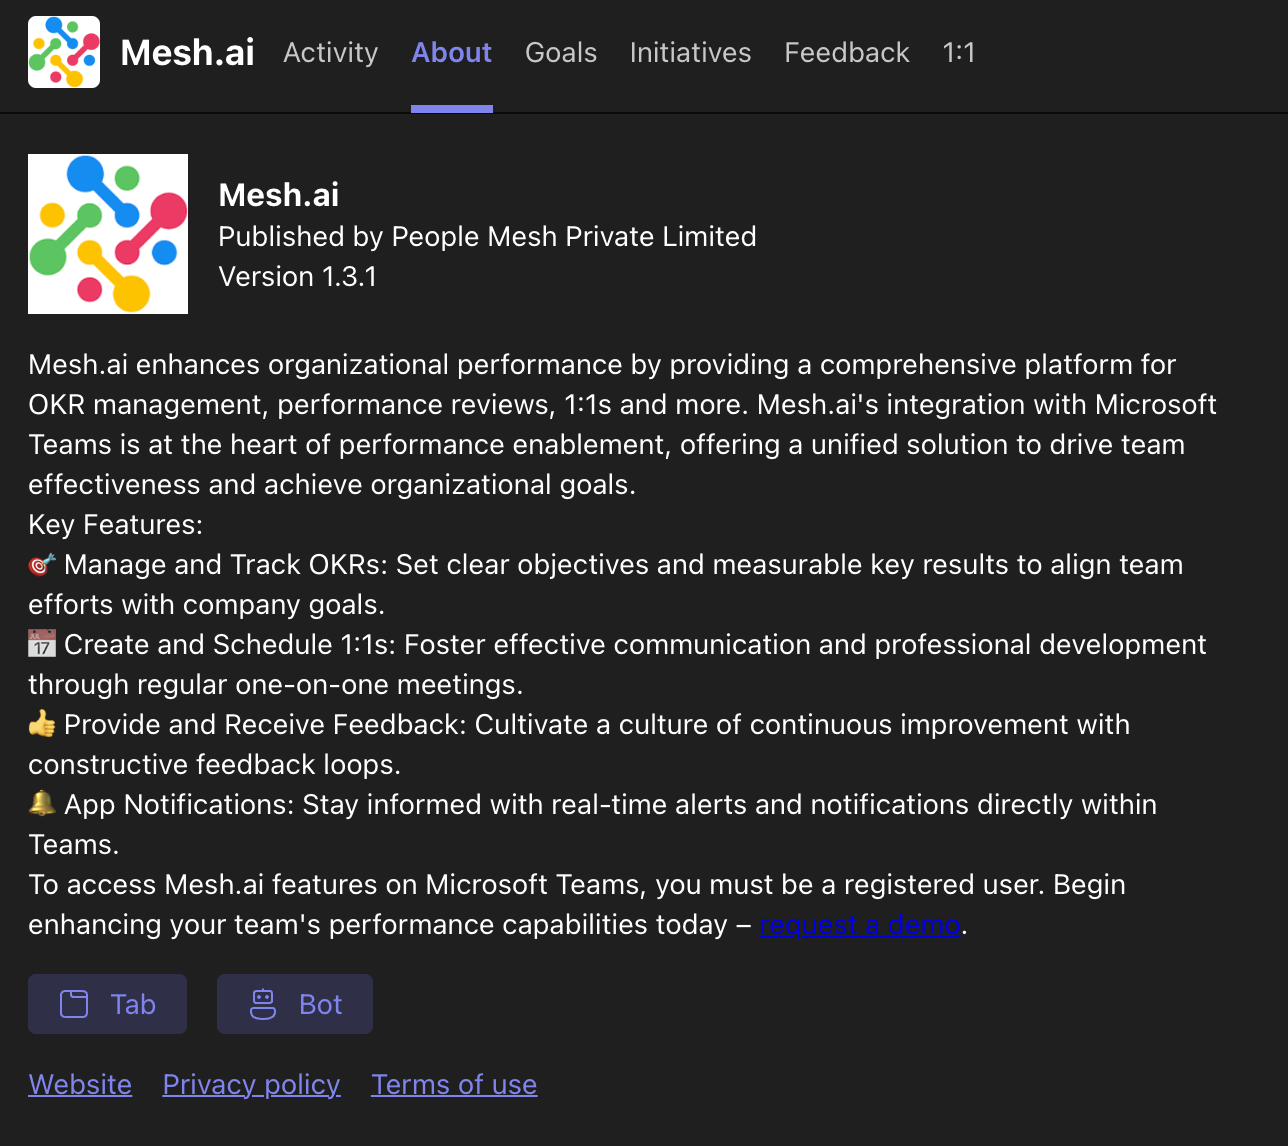Click the bell emoji beside App Notifications
Image resolution: width=1288 pixels, height=1146 pixels.
click(41, 803)
